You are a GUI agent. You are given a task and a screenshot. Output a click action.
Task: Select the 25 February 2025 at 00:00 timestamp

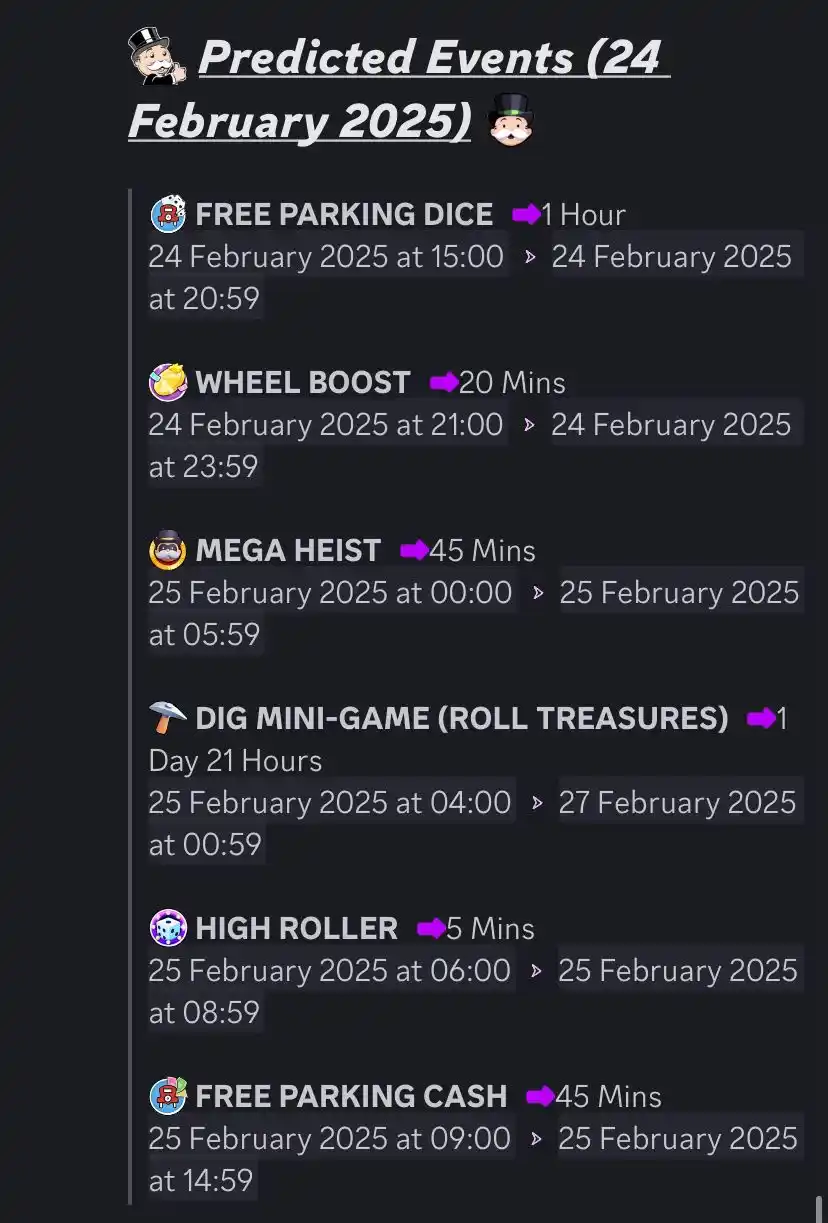(331, 592)
